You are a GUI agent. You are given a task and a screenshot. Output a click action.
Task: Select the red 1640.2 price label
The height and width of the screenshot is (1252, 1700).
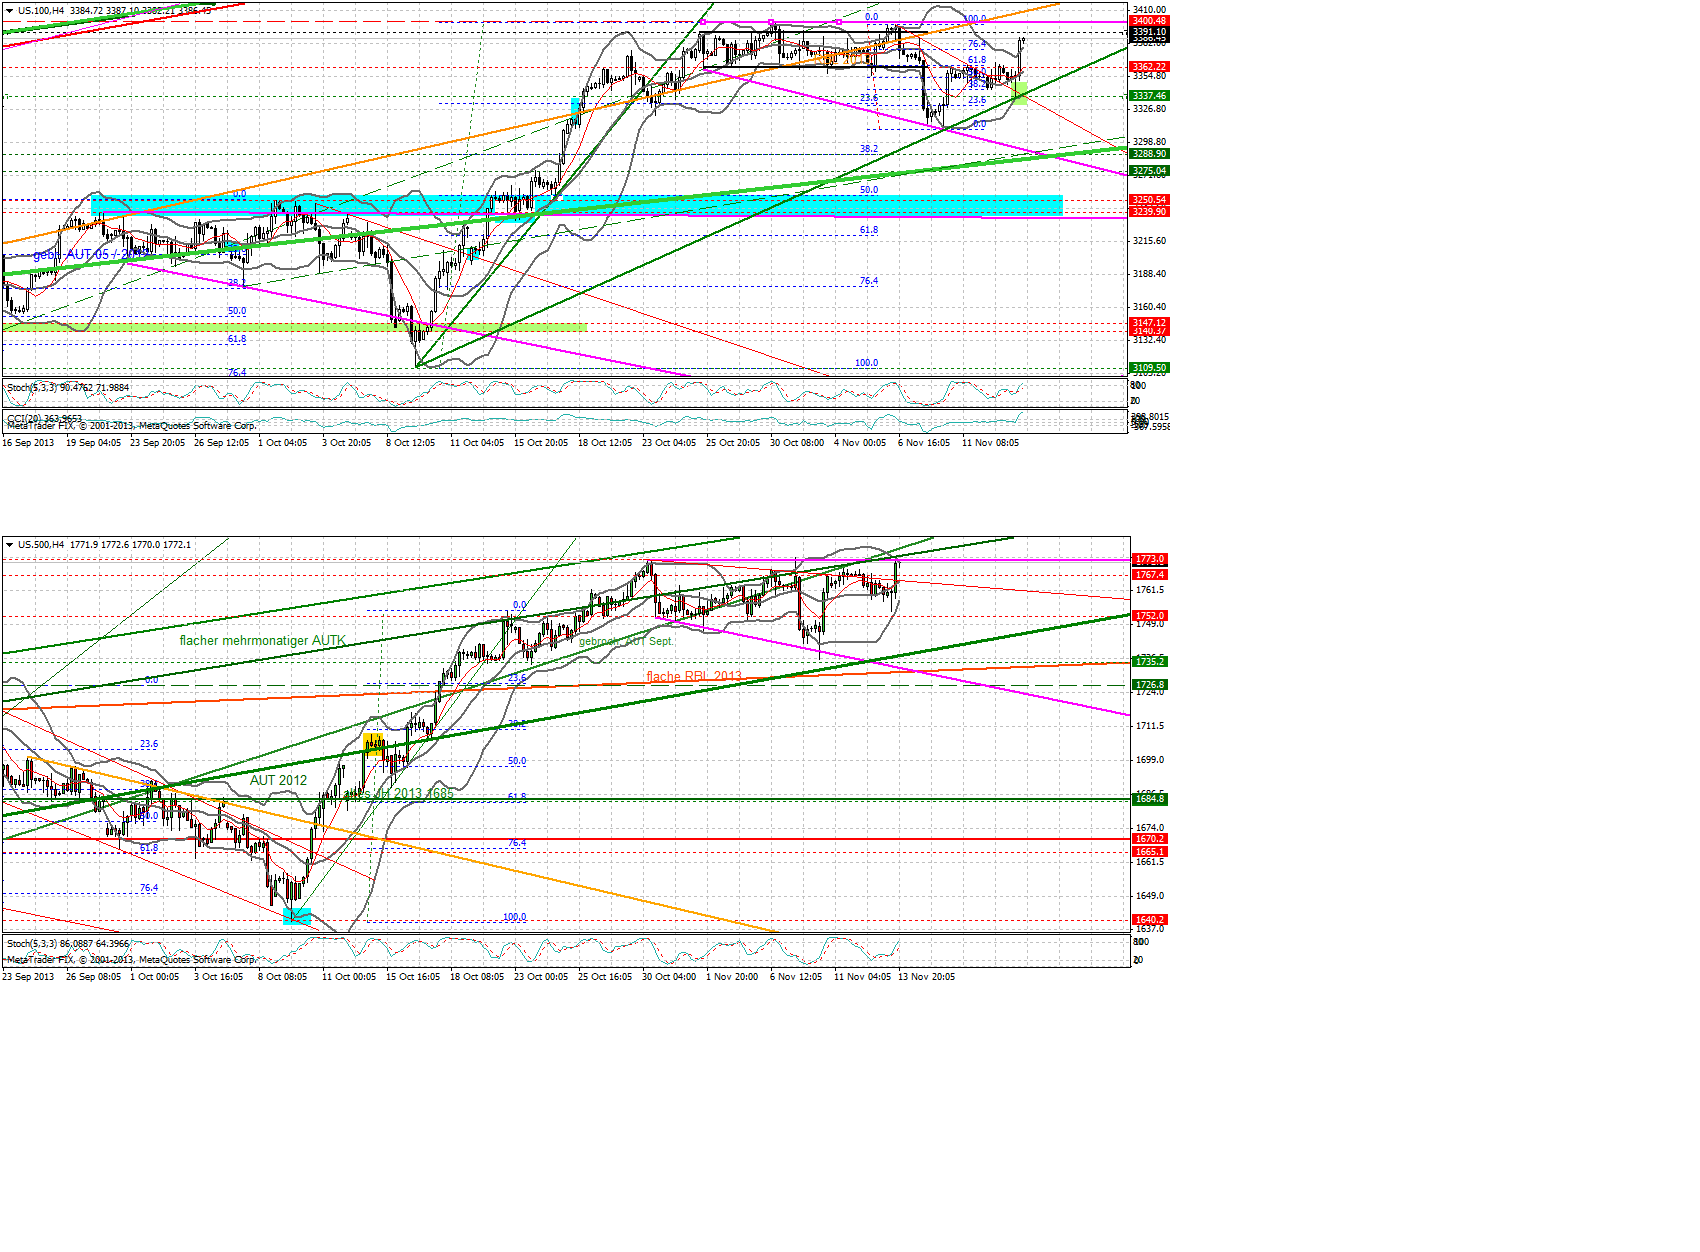pos(1149,920)
